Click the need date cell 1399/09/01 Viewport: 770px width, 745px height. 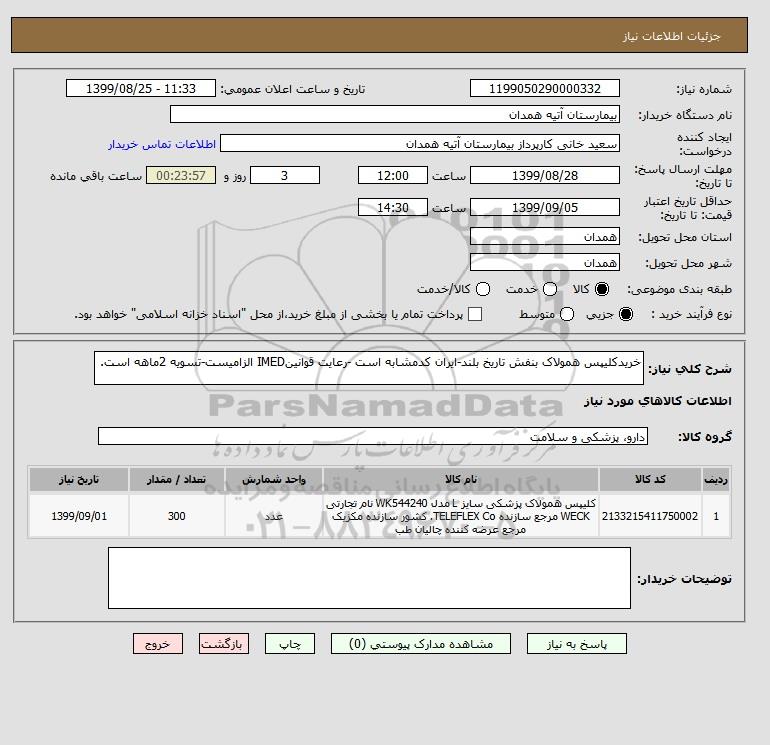point(79,516)
